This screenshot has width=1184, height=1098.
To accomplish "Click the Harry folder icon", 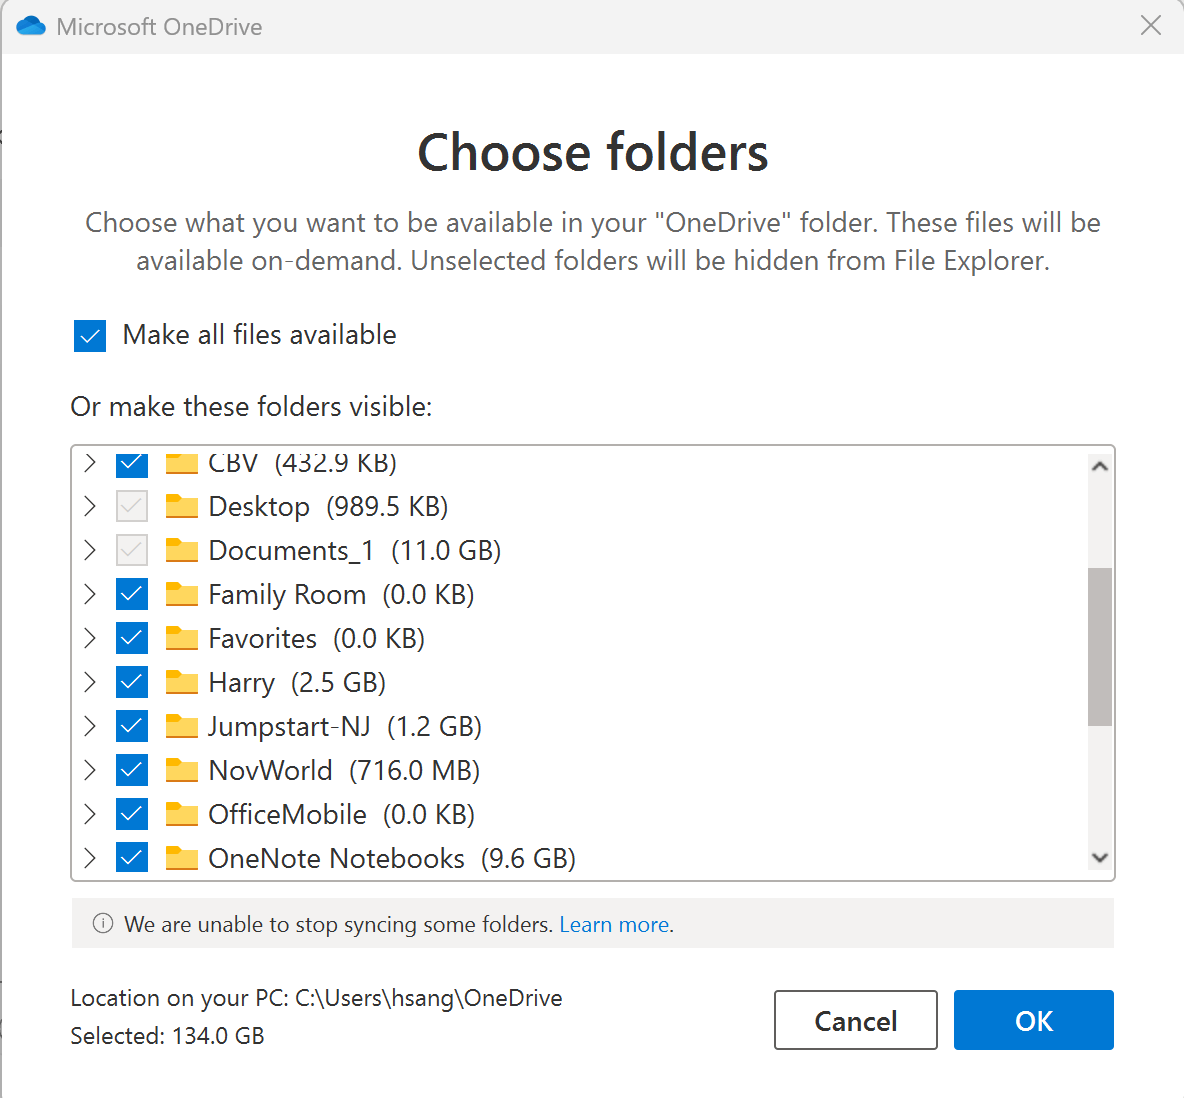I will [x=181, y=682].
